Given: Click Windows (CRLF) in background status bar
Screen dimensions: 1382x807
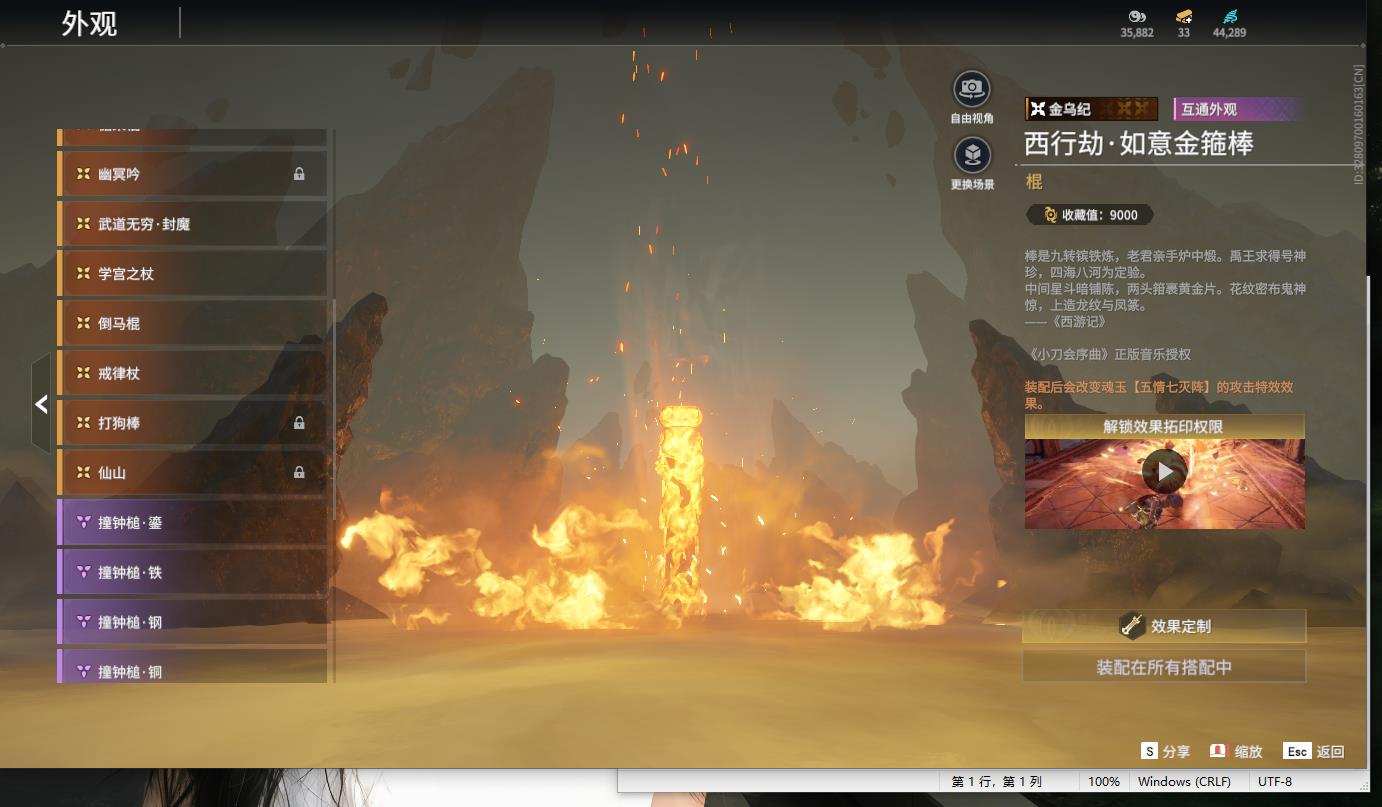Looking at the screenshot, I should (1184, 781).
